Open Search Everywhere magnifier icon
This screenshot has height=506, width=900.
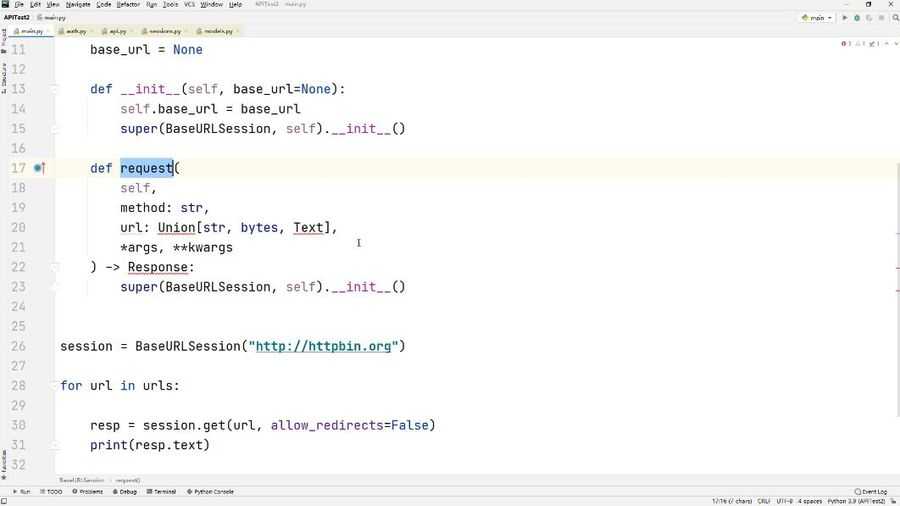[x=895, y=18]
